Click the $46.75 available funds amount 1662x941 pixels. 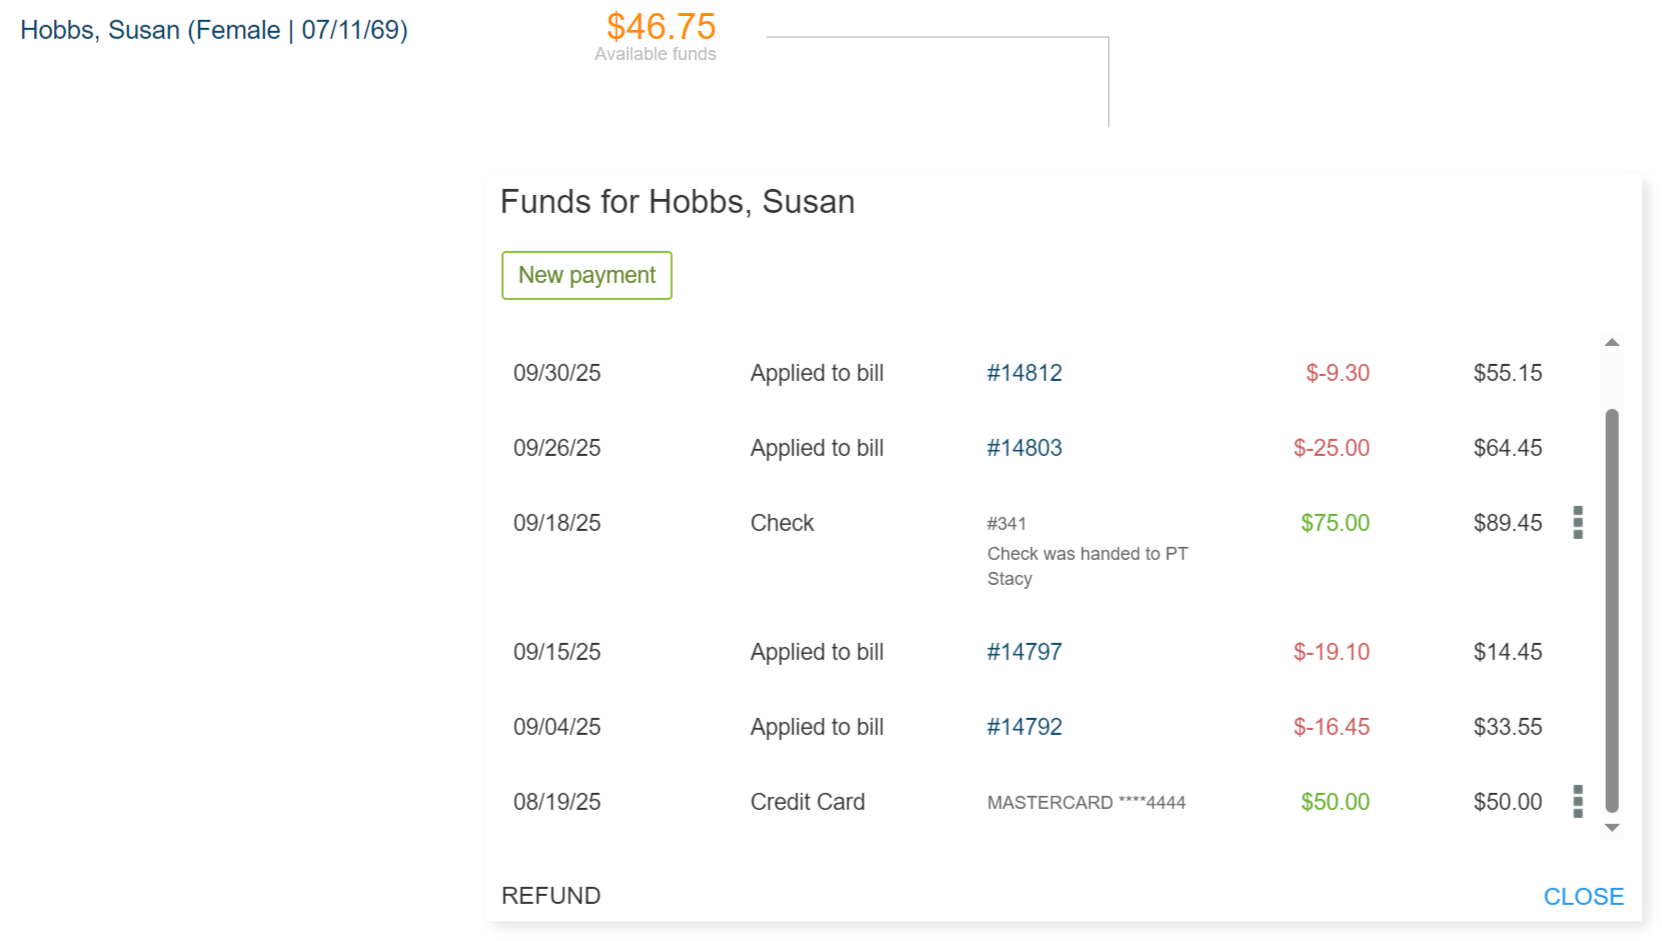click(661, 26)
